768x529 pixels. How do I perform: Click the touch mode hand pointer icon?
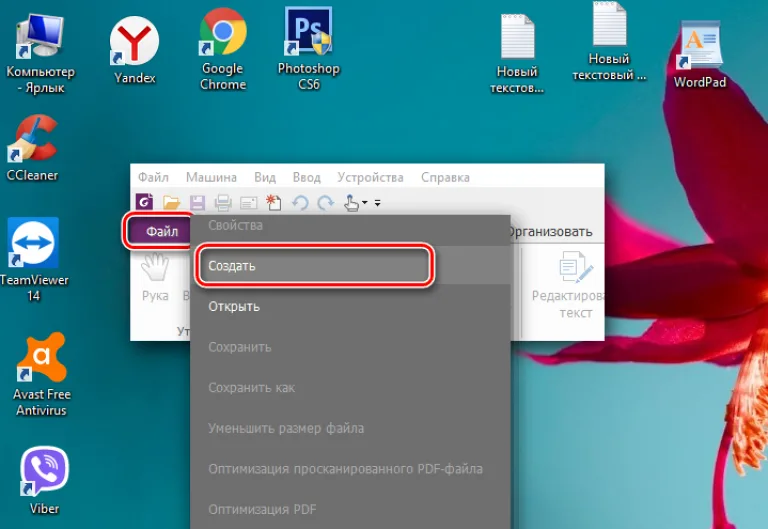(x=351, y=202)
